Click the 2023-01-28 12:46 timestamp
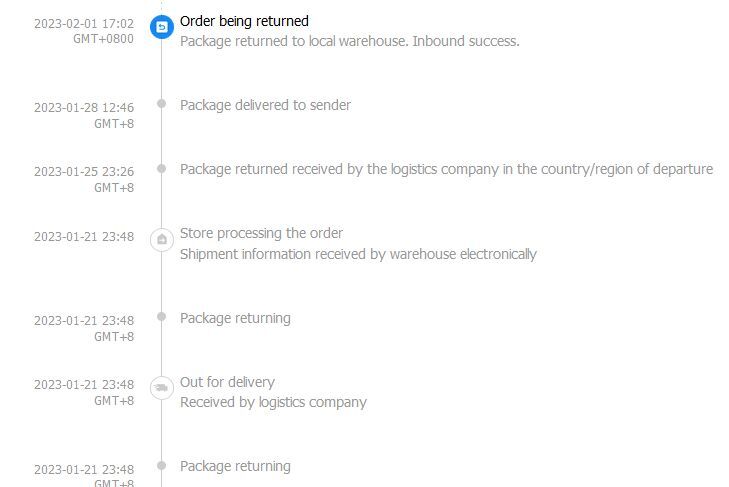729x487 pixels. [84, 108]
